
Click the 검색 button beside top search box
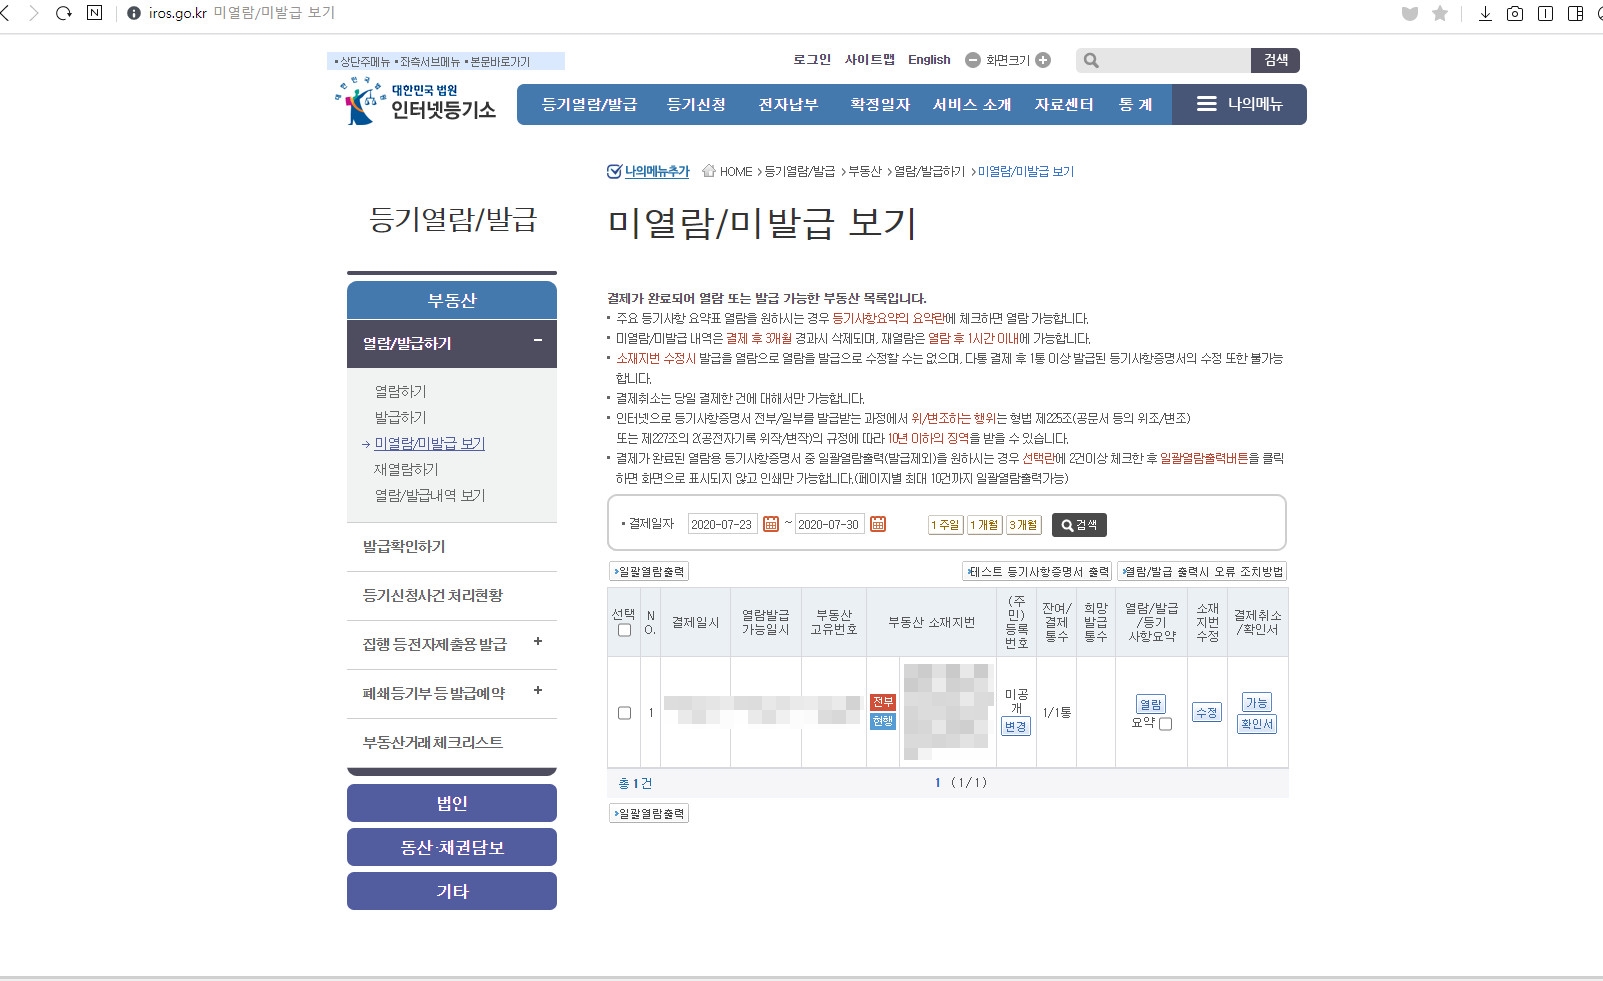pyautogui.click(x=1275, y=60)
